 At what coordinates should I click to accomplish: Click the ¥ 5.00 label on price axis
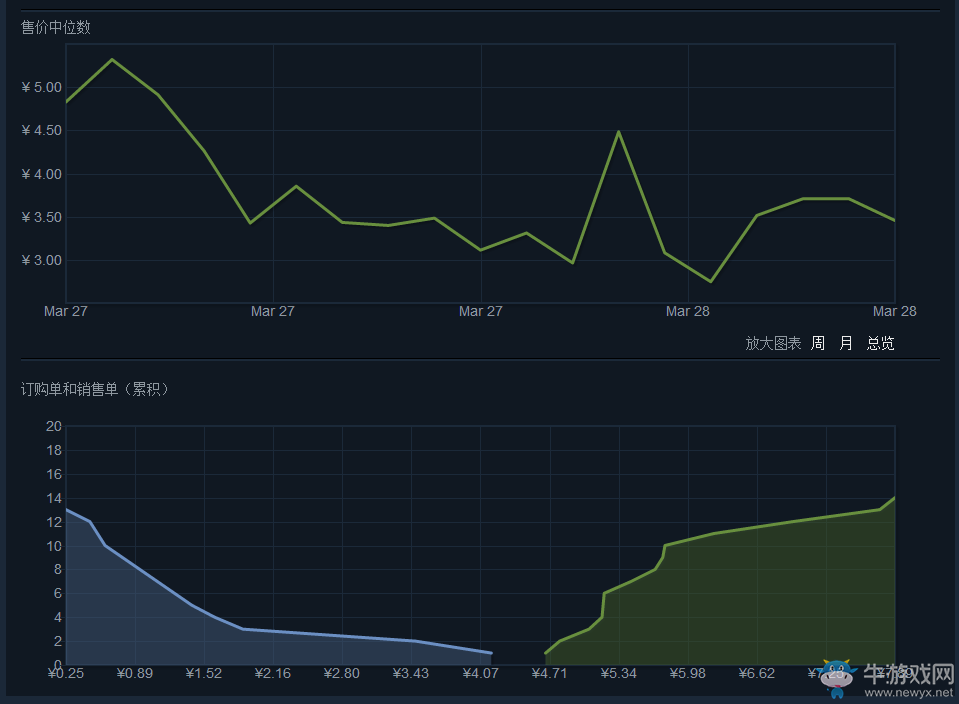click(x=41, y=87)
